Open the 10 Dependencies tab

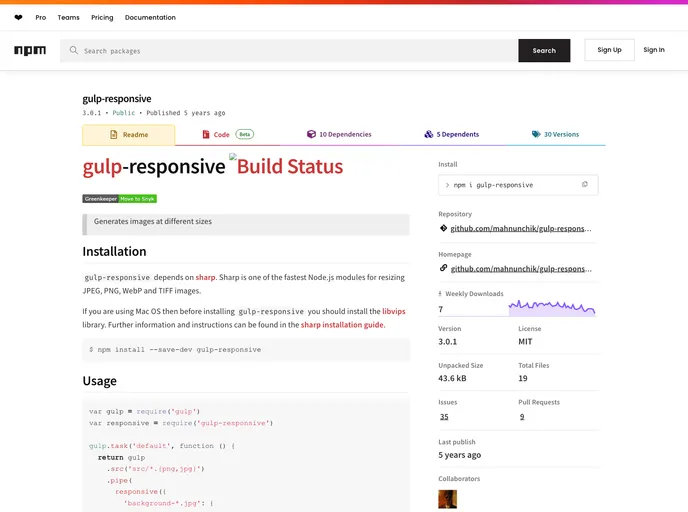coord(339,134)
